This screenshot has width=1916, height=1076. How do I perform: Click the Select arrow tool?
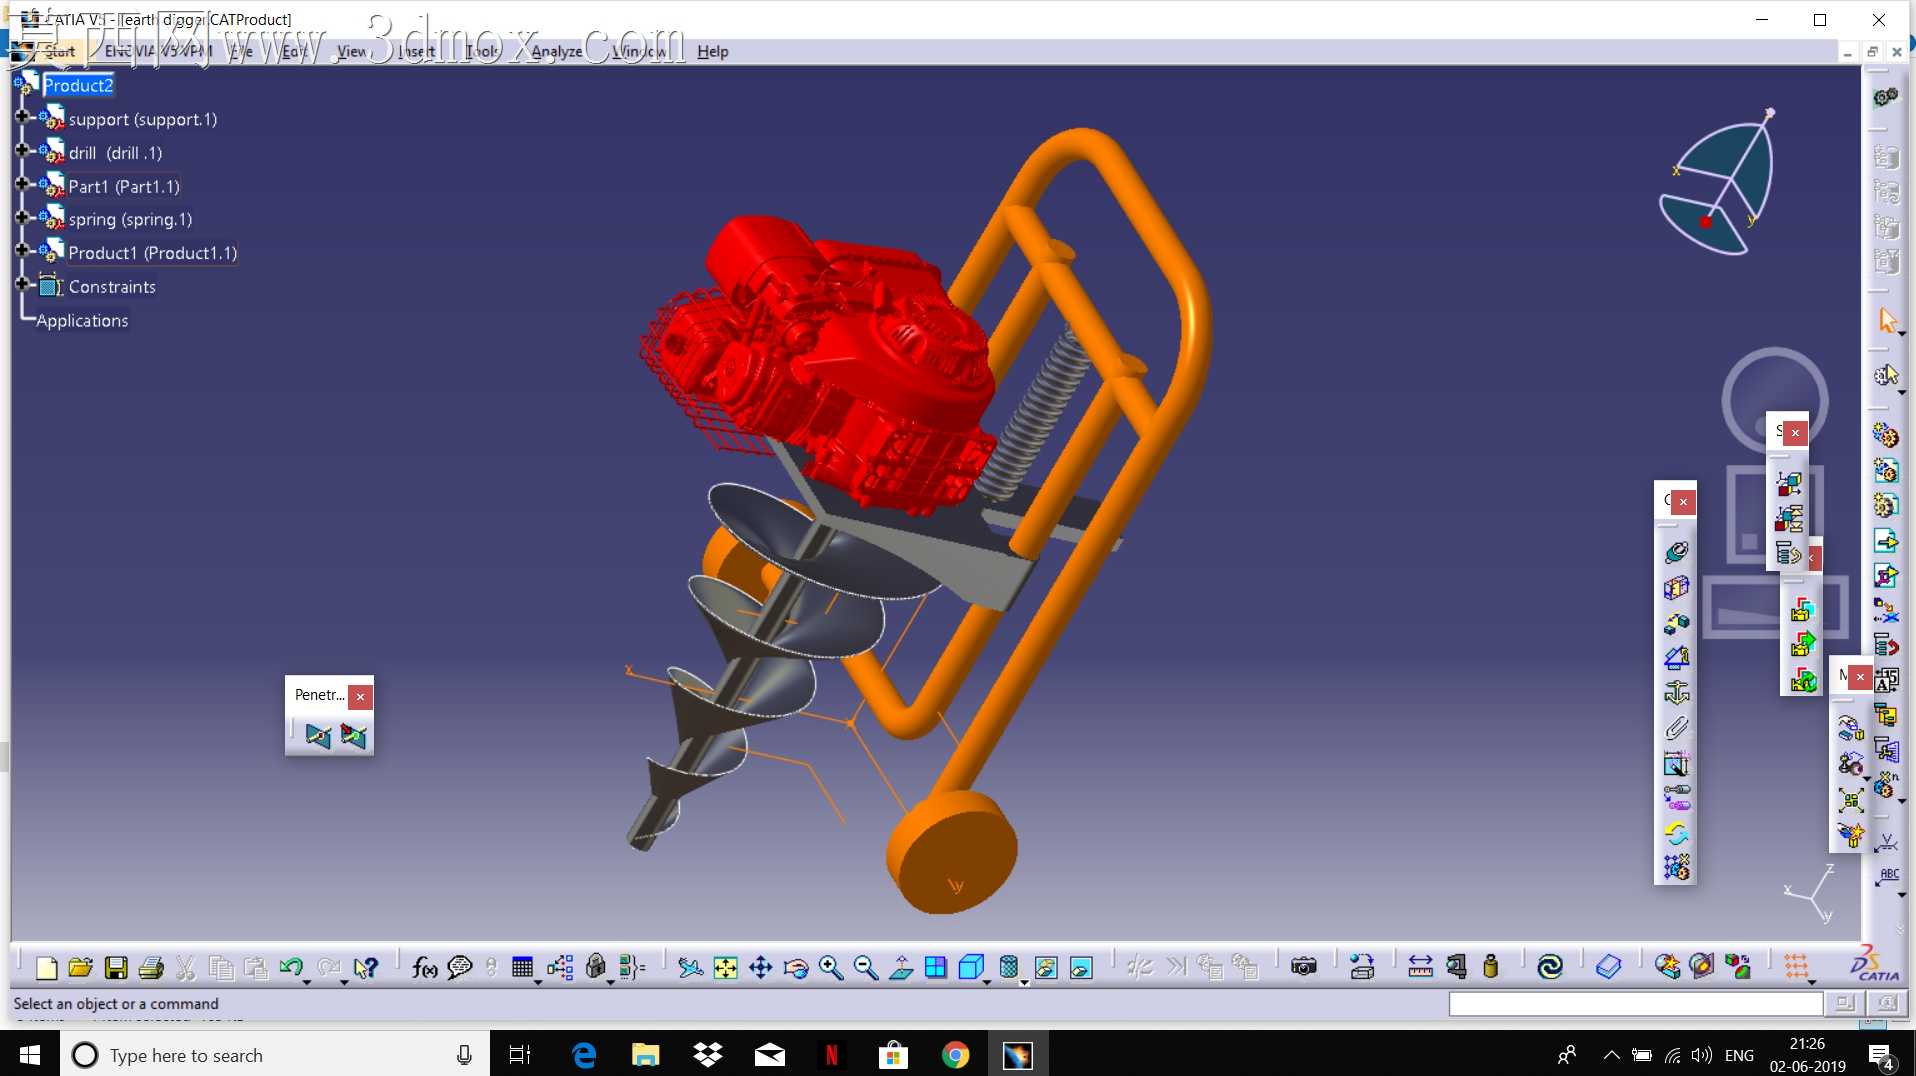pyautogui.click(x=1887, y=321)
